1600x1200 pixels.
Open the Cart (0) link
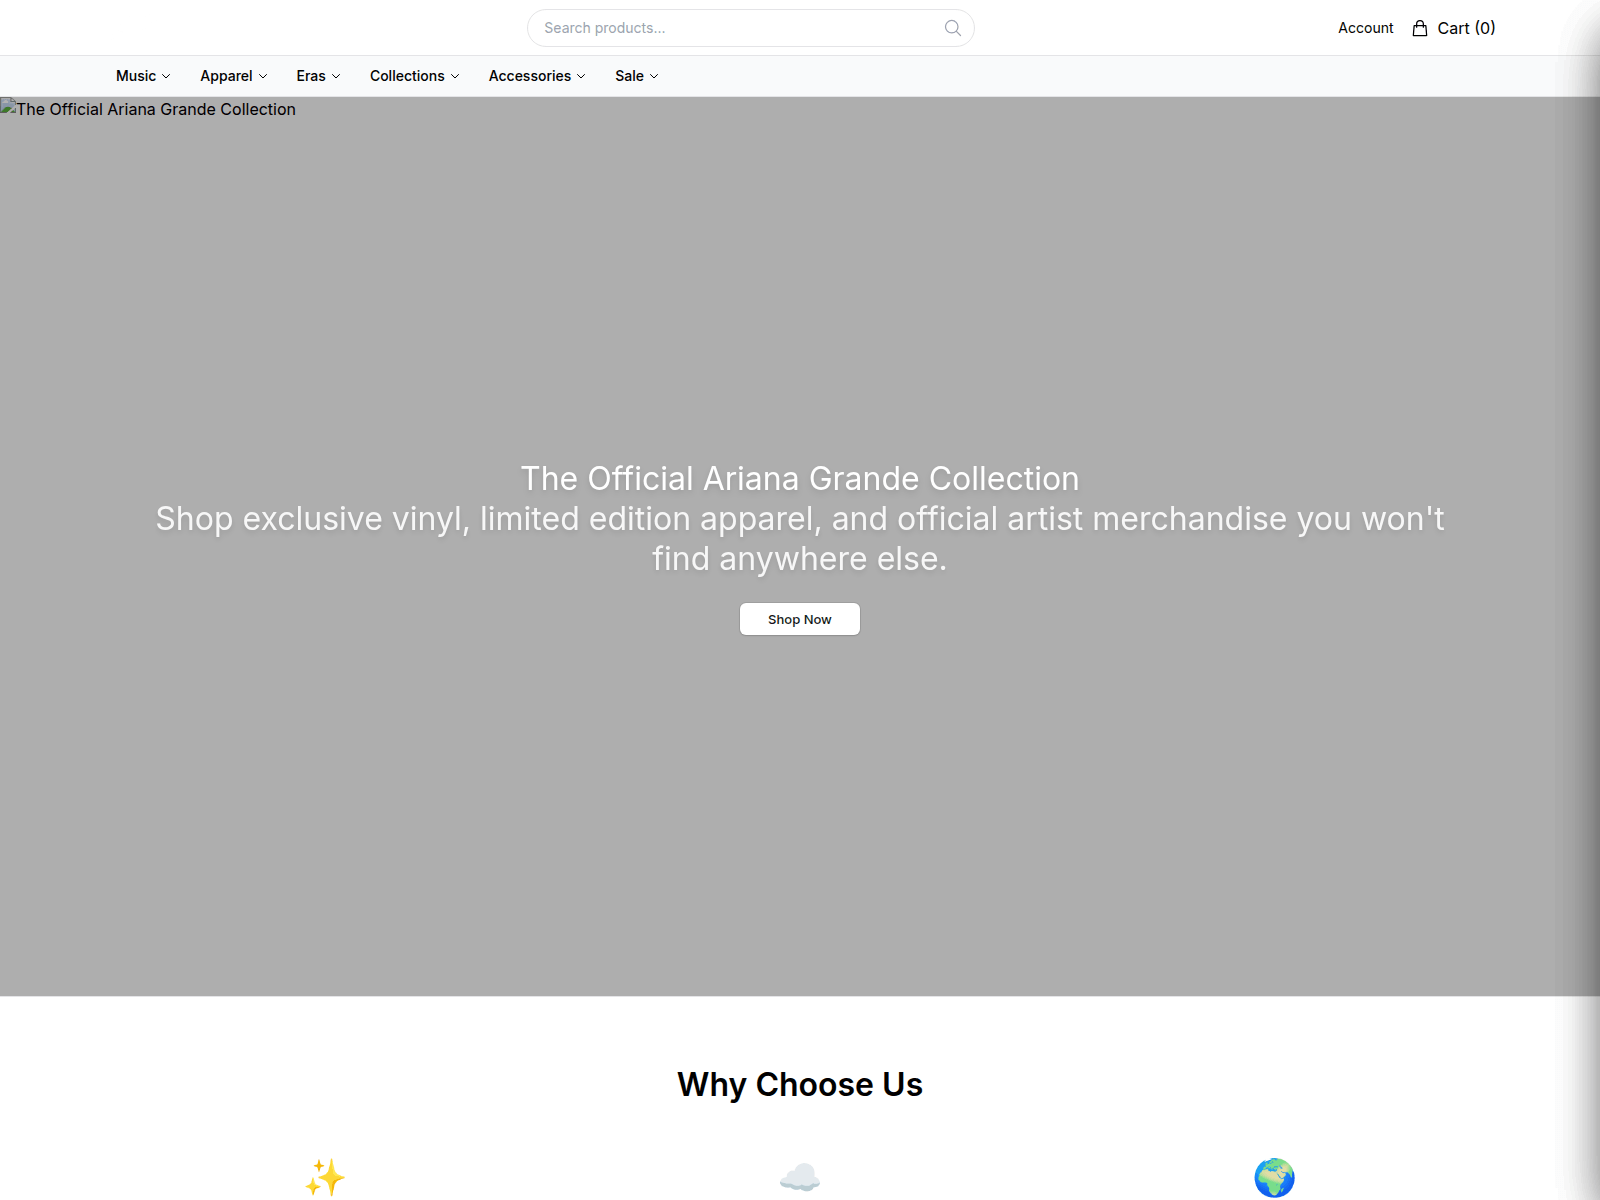pos(1453,28)
